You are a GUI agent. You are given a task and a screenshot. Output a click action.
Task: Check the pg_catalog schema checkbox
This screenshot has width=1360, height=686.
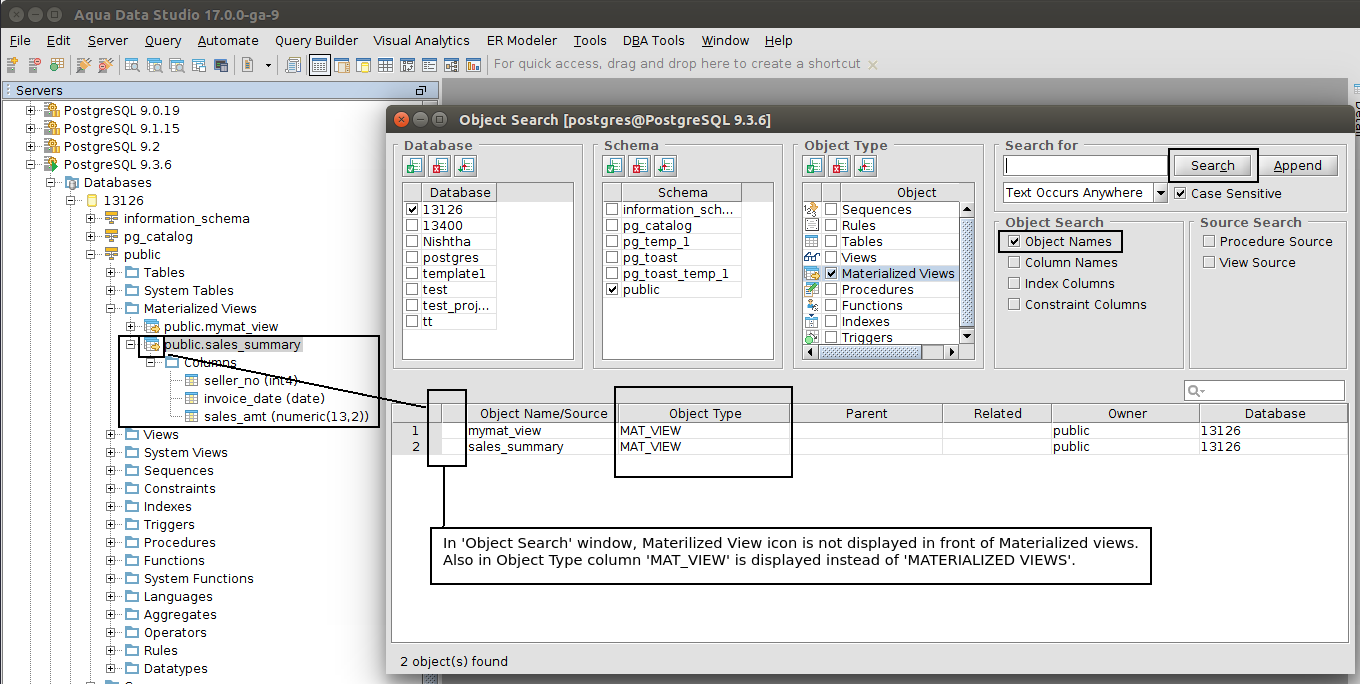pos(612,226)
